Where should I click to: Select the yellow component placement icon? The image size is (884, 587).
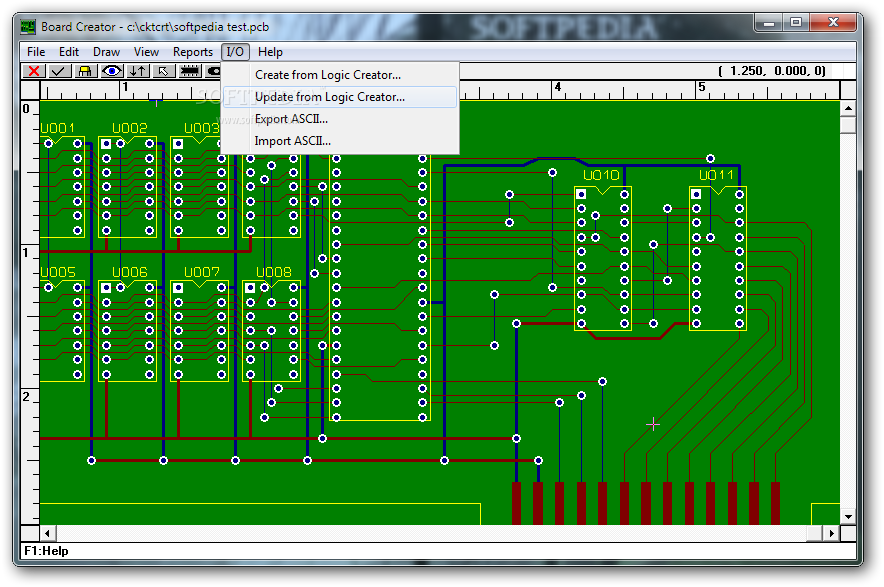[x=85, y=71]
